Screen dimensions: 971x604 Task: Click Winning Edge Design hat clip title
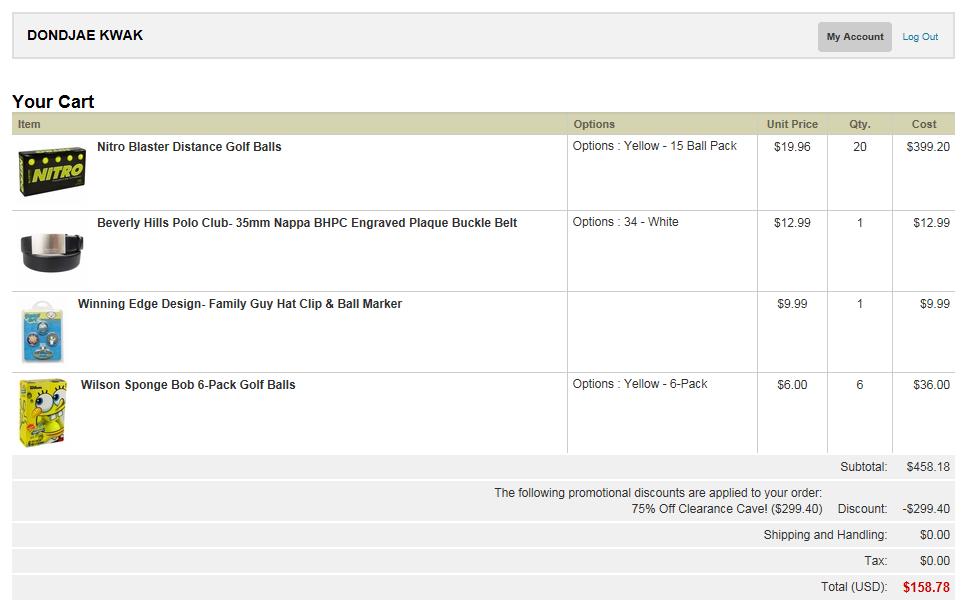[x=239, y=304]
